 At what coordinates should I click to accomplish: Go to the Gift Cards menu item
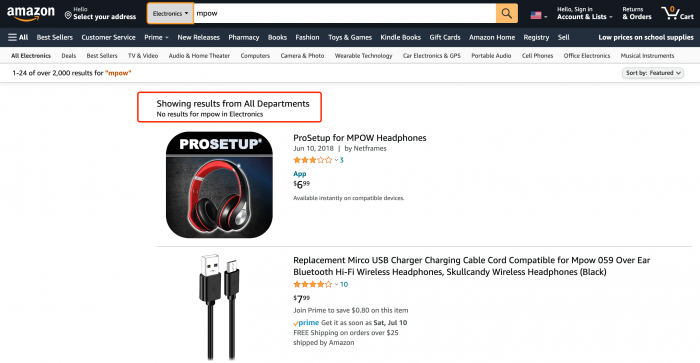pyautogui.click(x=445, y=38)
